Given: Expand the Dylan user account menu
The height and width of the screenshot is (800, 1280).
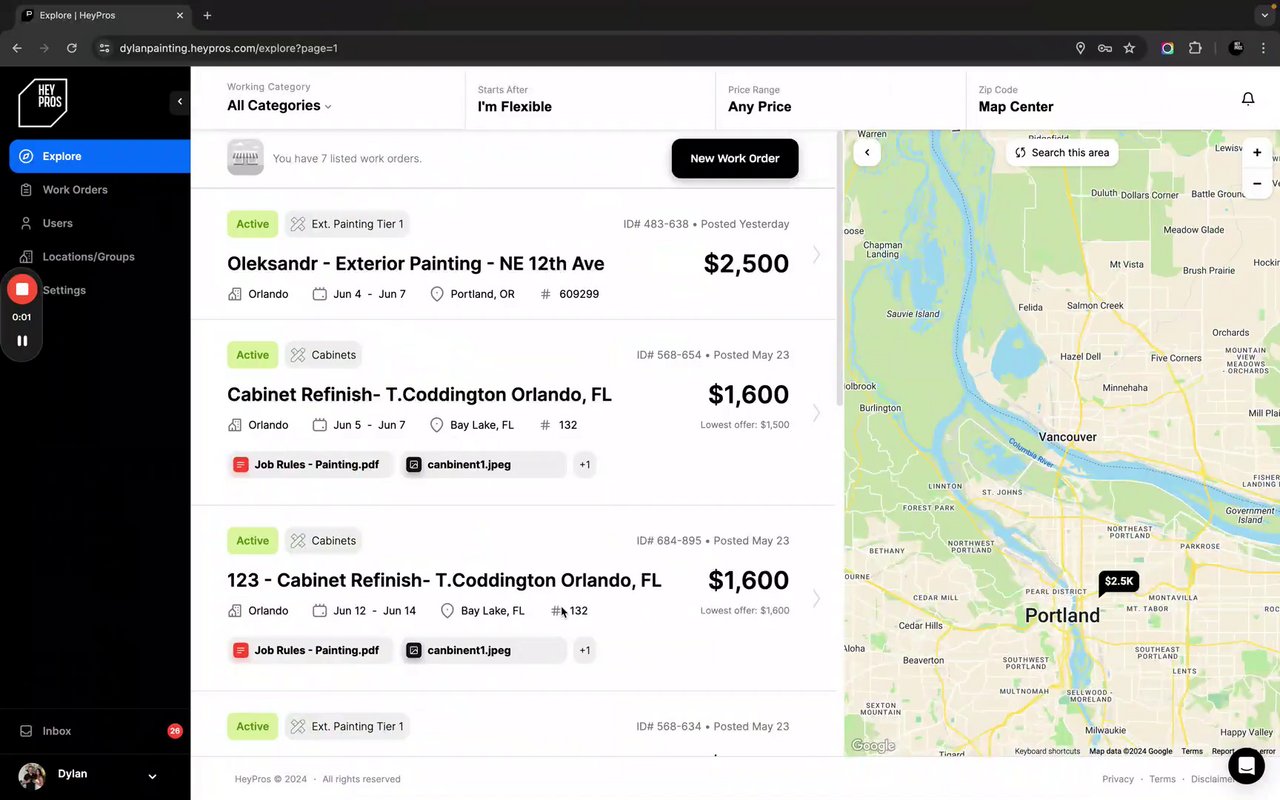Looking at the screenshot, I should tap(152, 776).
